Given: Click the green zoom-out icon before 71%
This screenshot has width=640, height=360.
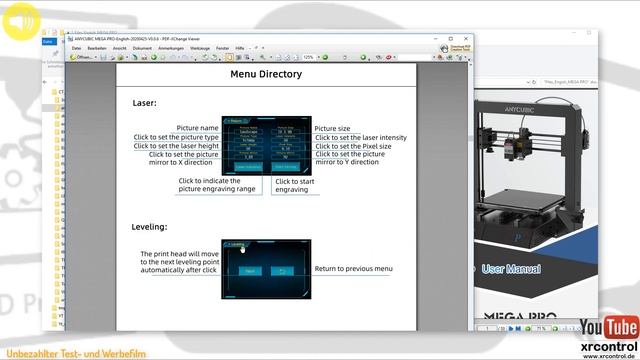Looking at the screenshot, I should coord(528,328).
